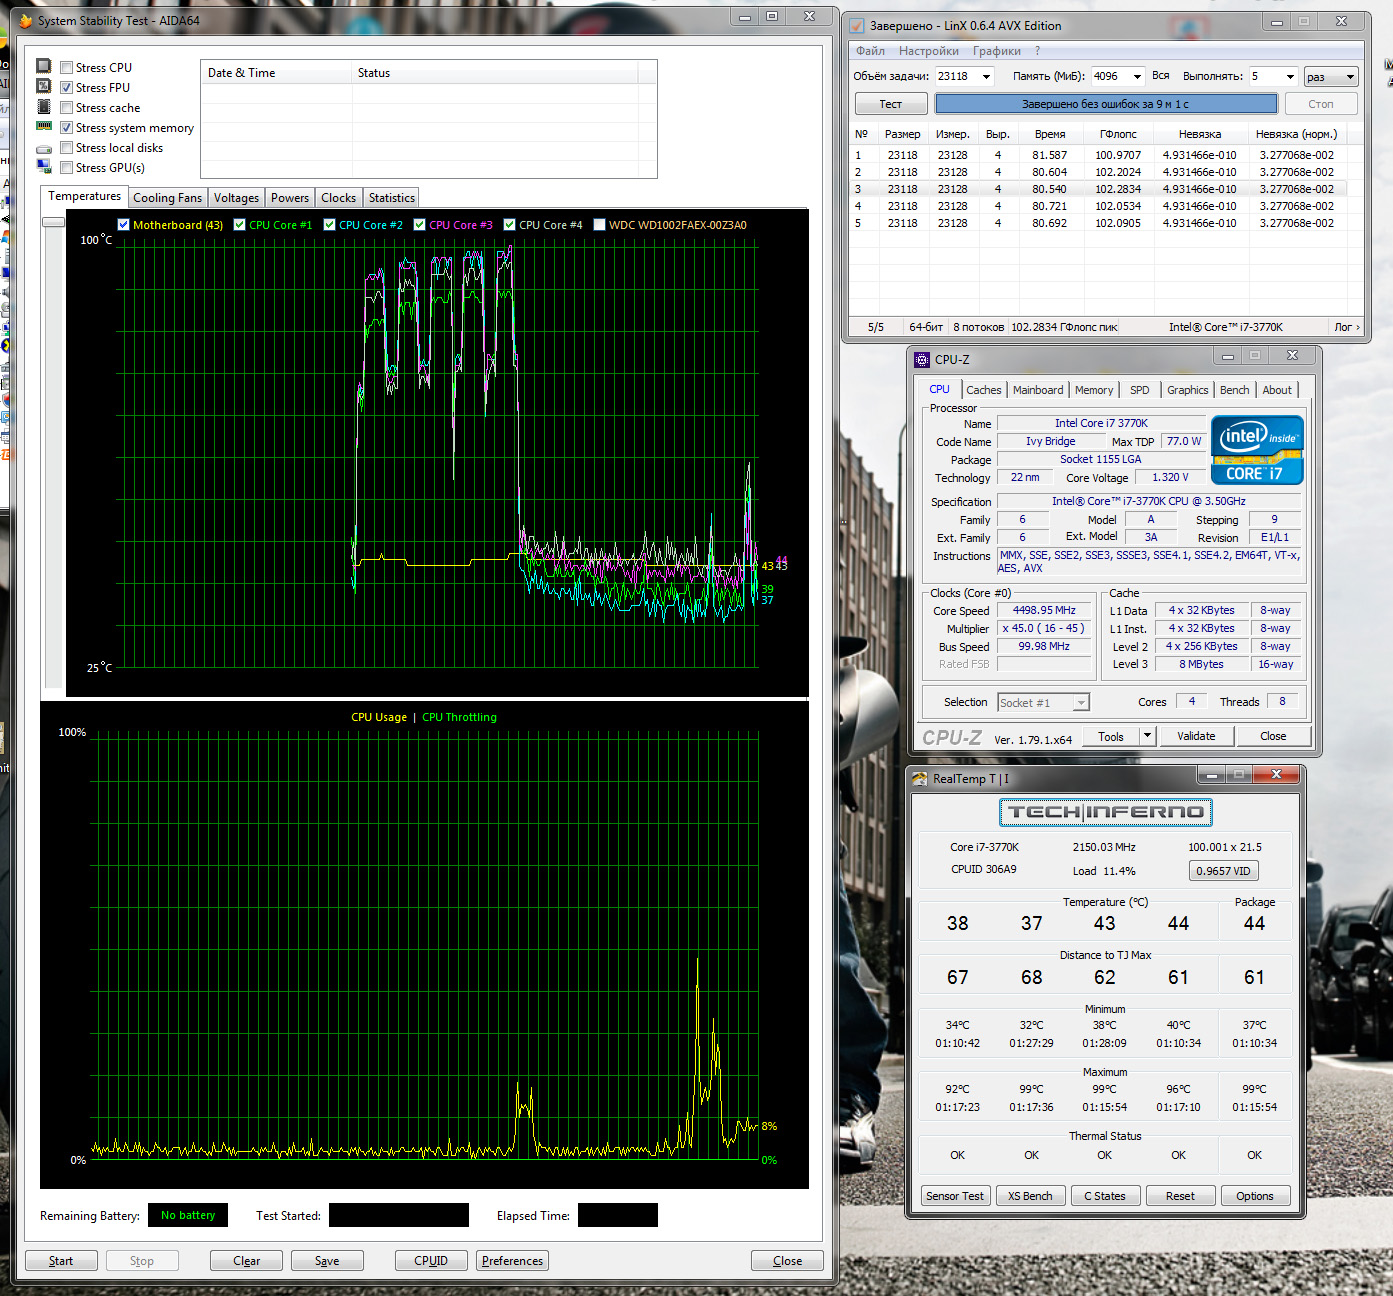The width and height of the screenshot is (1393, 1296).
Task: Open C States in RealTemp
Action: [1105, 1196]
